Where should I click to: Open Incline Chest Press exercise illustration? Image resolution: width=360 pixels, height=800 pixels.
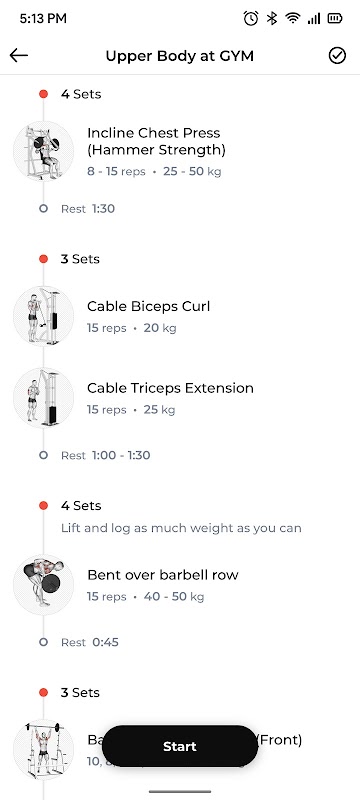click(x=43, y=152)
